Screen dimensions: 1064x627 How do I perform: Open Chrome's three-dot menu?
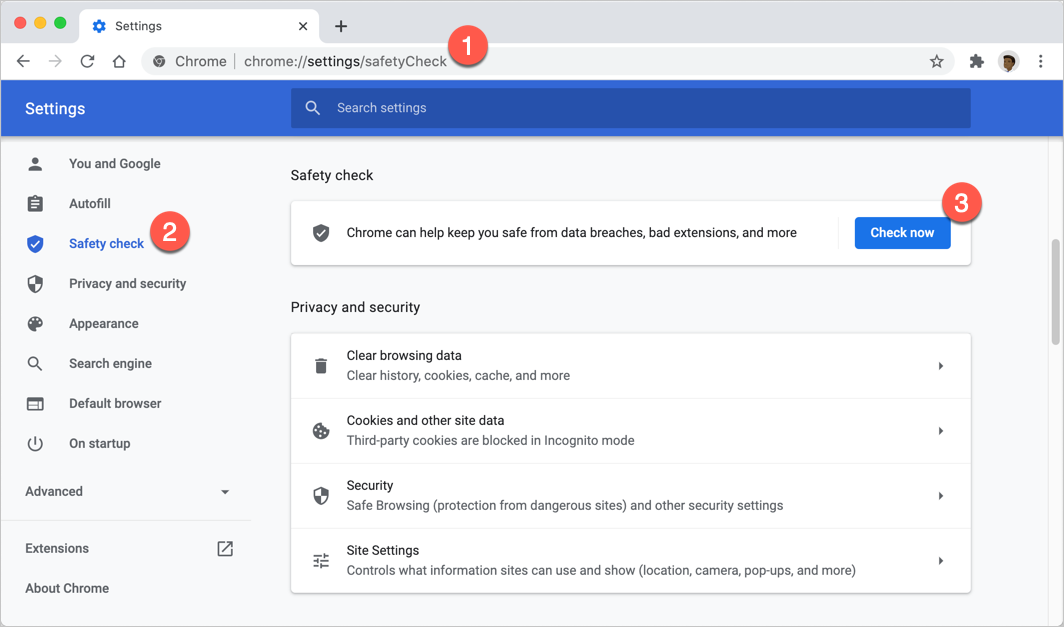coord(1040,61)
